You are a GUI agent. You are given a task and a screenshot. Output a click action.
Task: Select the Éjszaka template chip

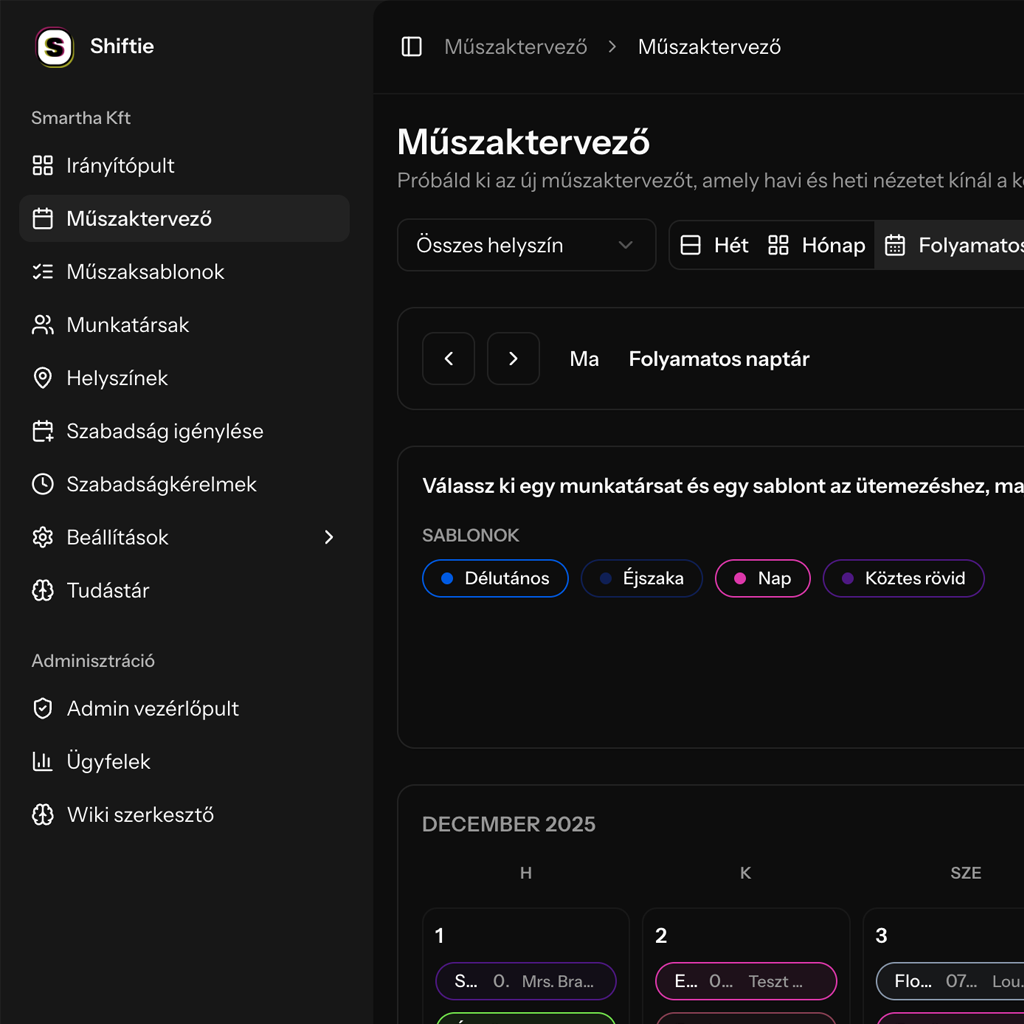coord(641,579)
